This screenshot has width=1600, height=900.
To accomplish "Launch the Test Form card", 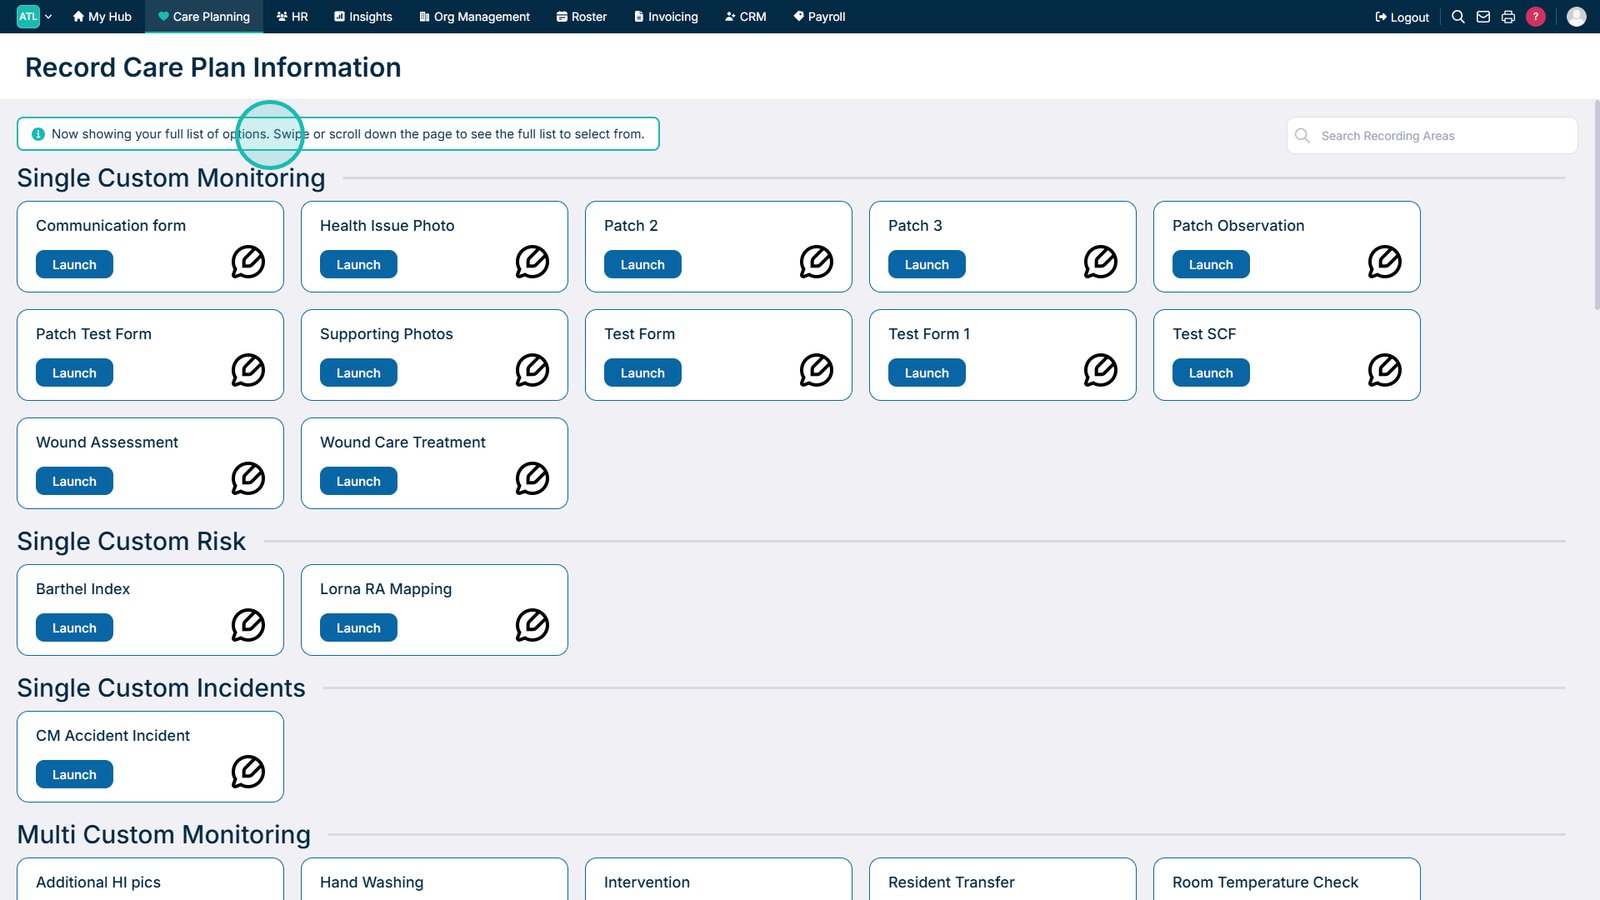I will (643, 372).
